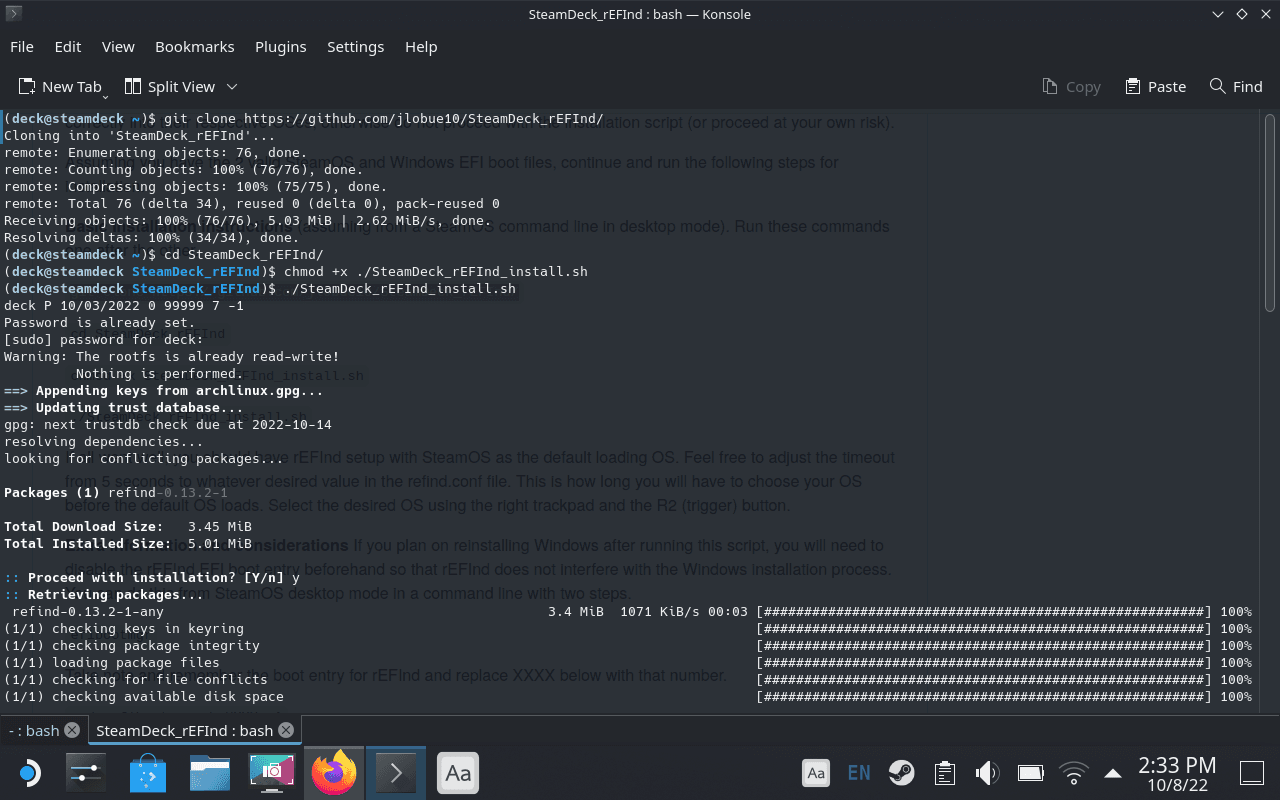Open the Find search tool
The width and height of the screenshot is (1280, 800).
pos(1235,87)
